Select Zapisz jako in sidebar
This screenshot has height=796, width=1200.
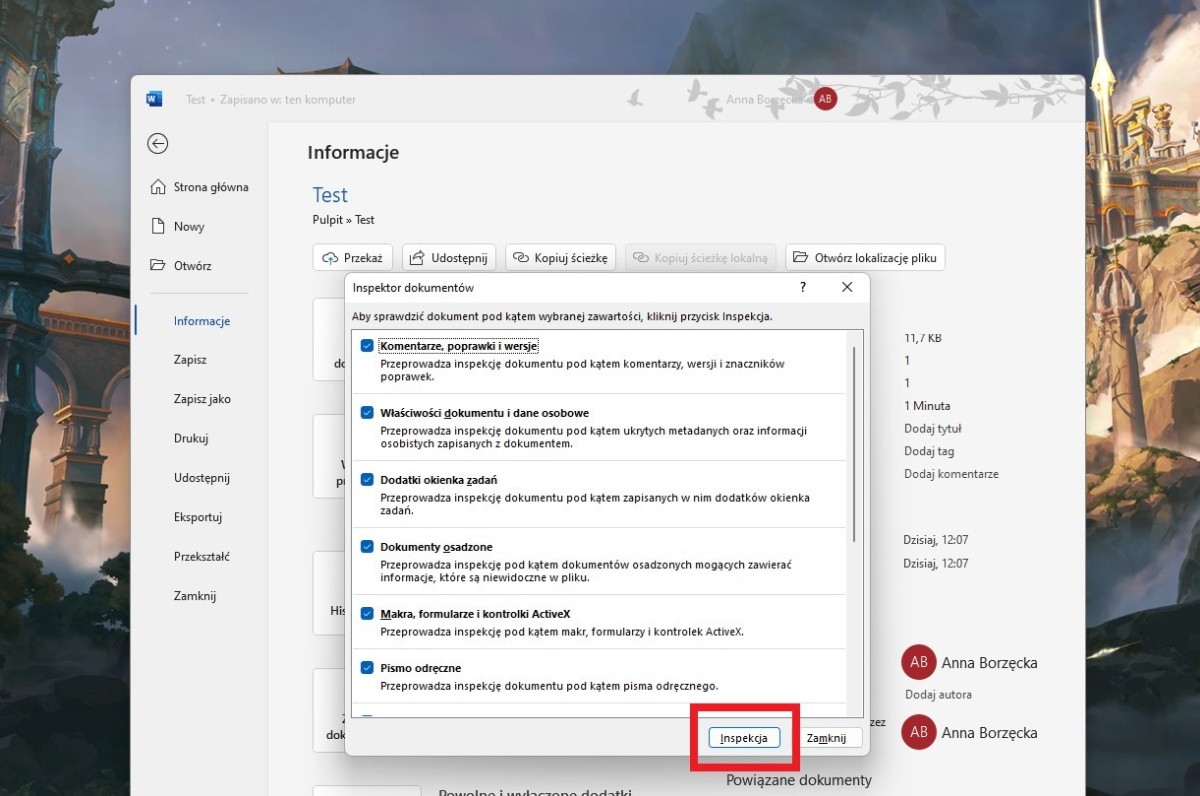(x=202, y=399)
